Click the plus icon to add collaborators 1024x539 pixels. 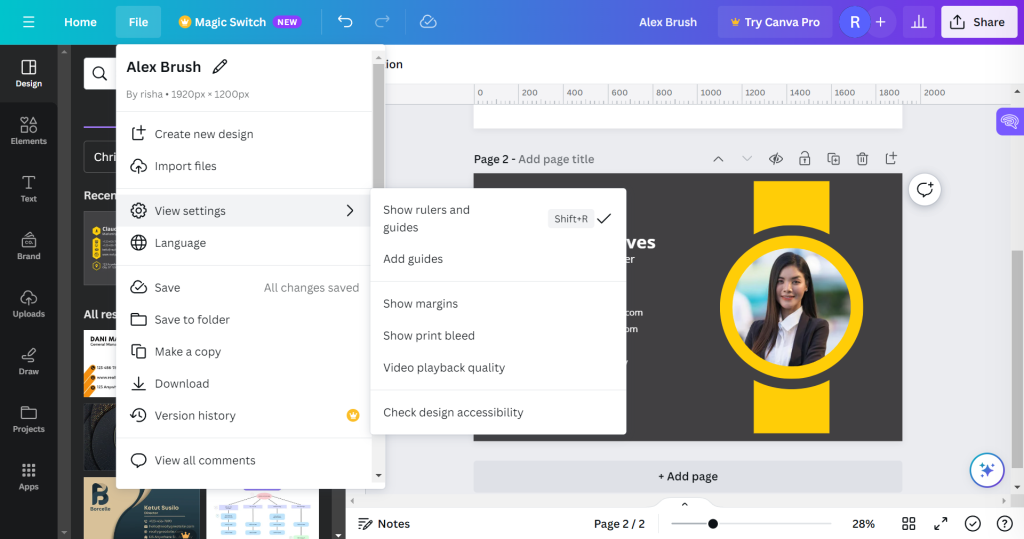[x=880, y=22]
